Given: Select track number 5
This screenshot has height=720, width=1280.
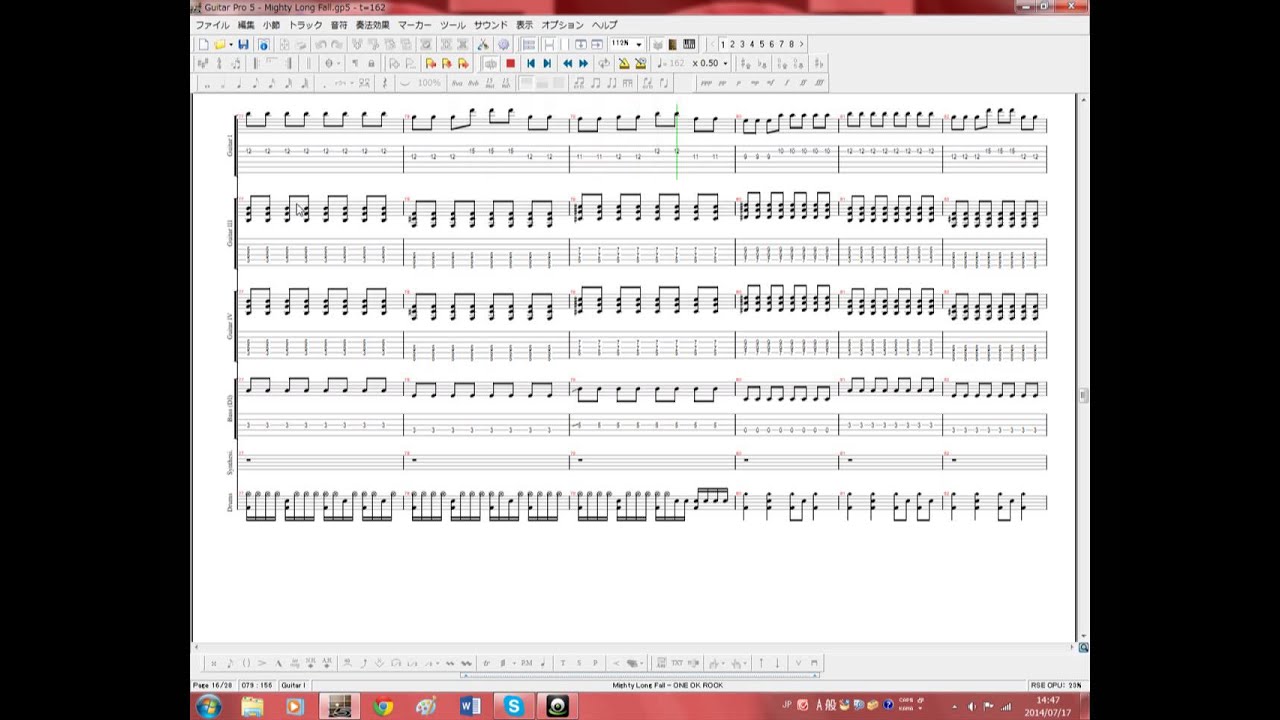Looking at the screenshot, I should click(761, 44).
